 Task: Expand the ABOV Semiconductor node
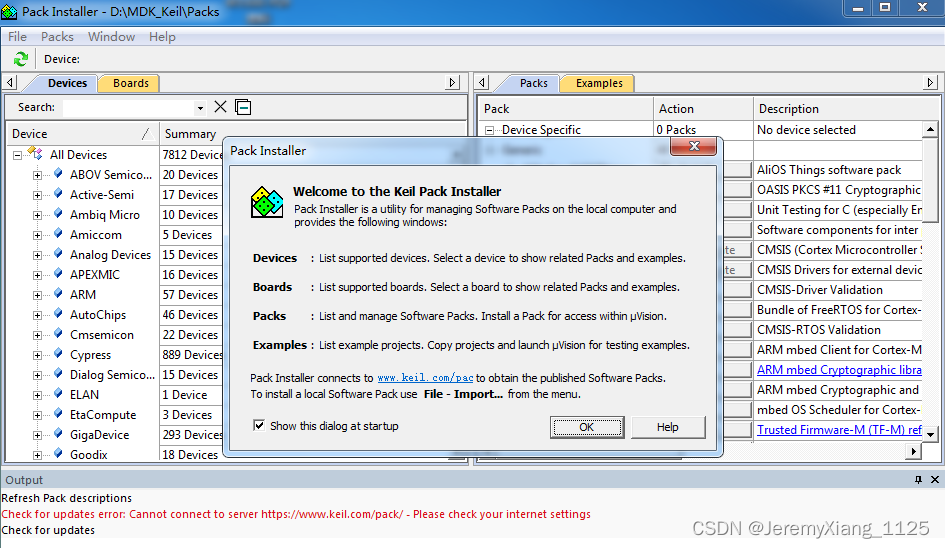tap(37, 175)
